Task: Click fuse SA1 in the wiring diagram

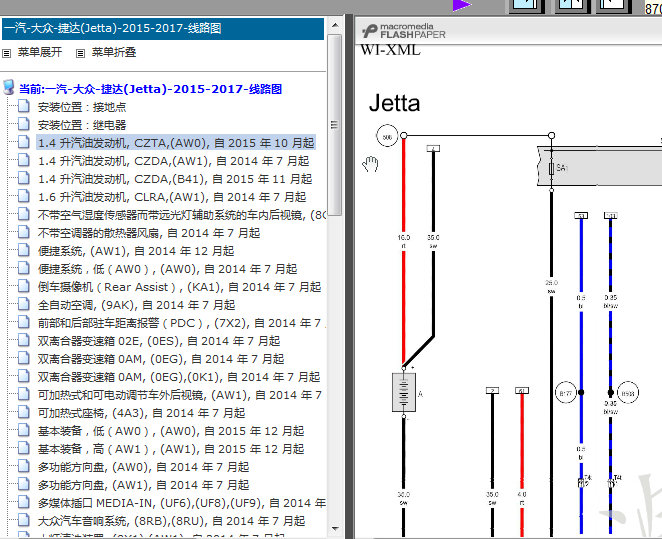Action: (551, 168)
